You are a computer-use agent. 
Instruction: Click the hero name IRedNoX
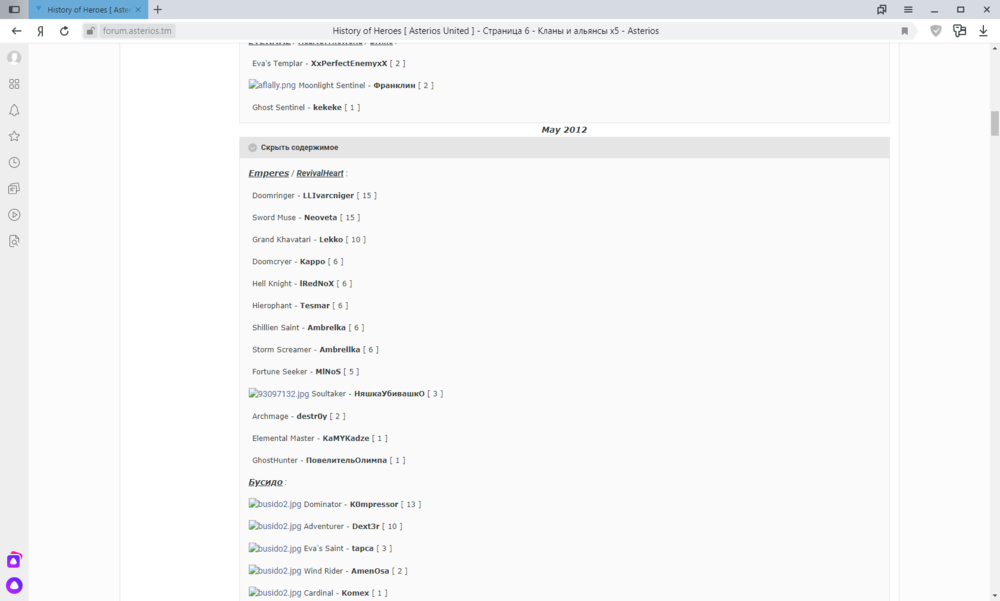click(317, 283)
